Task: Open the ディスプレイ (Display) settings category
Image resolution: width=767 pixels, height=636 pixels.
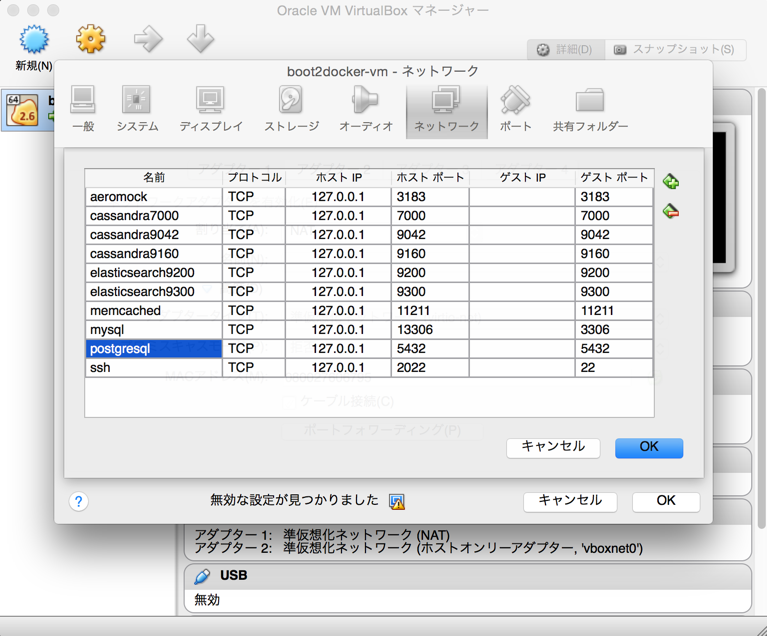Action: [x=210, y=109]
